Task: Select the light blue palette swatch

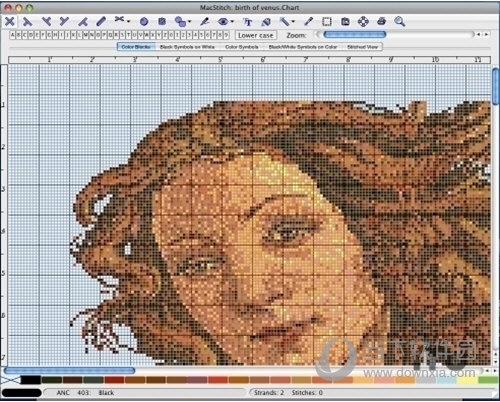Action: coord(447,380)
